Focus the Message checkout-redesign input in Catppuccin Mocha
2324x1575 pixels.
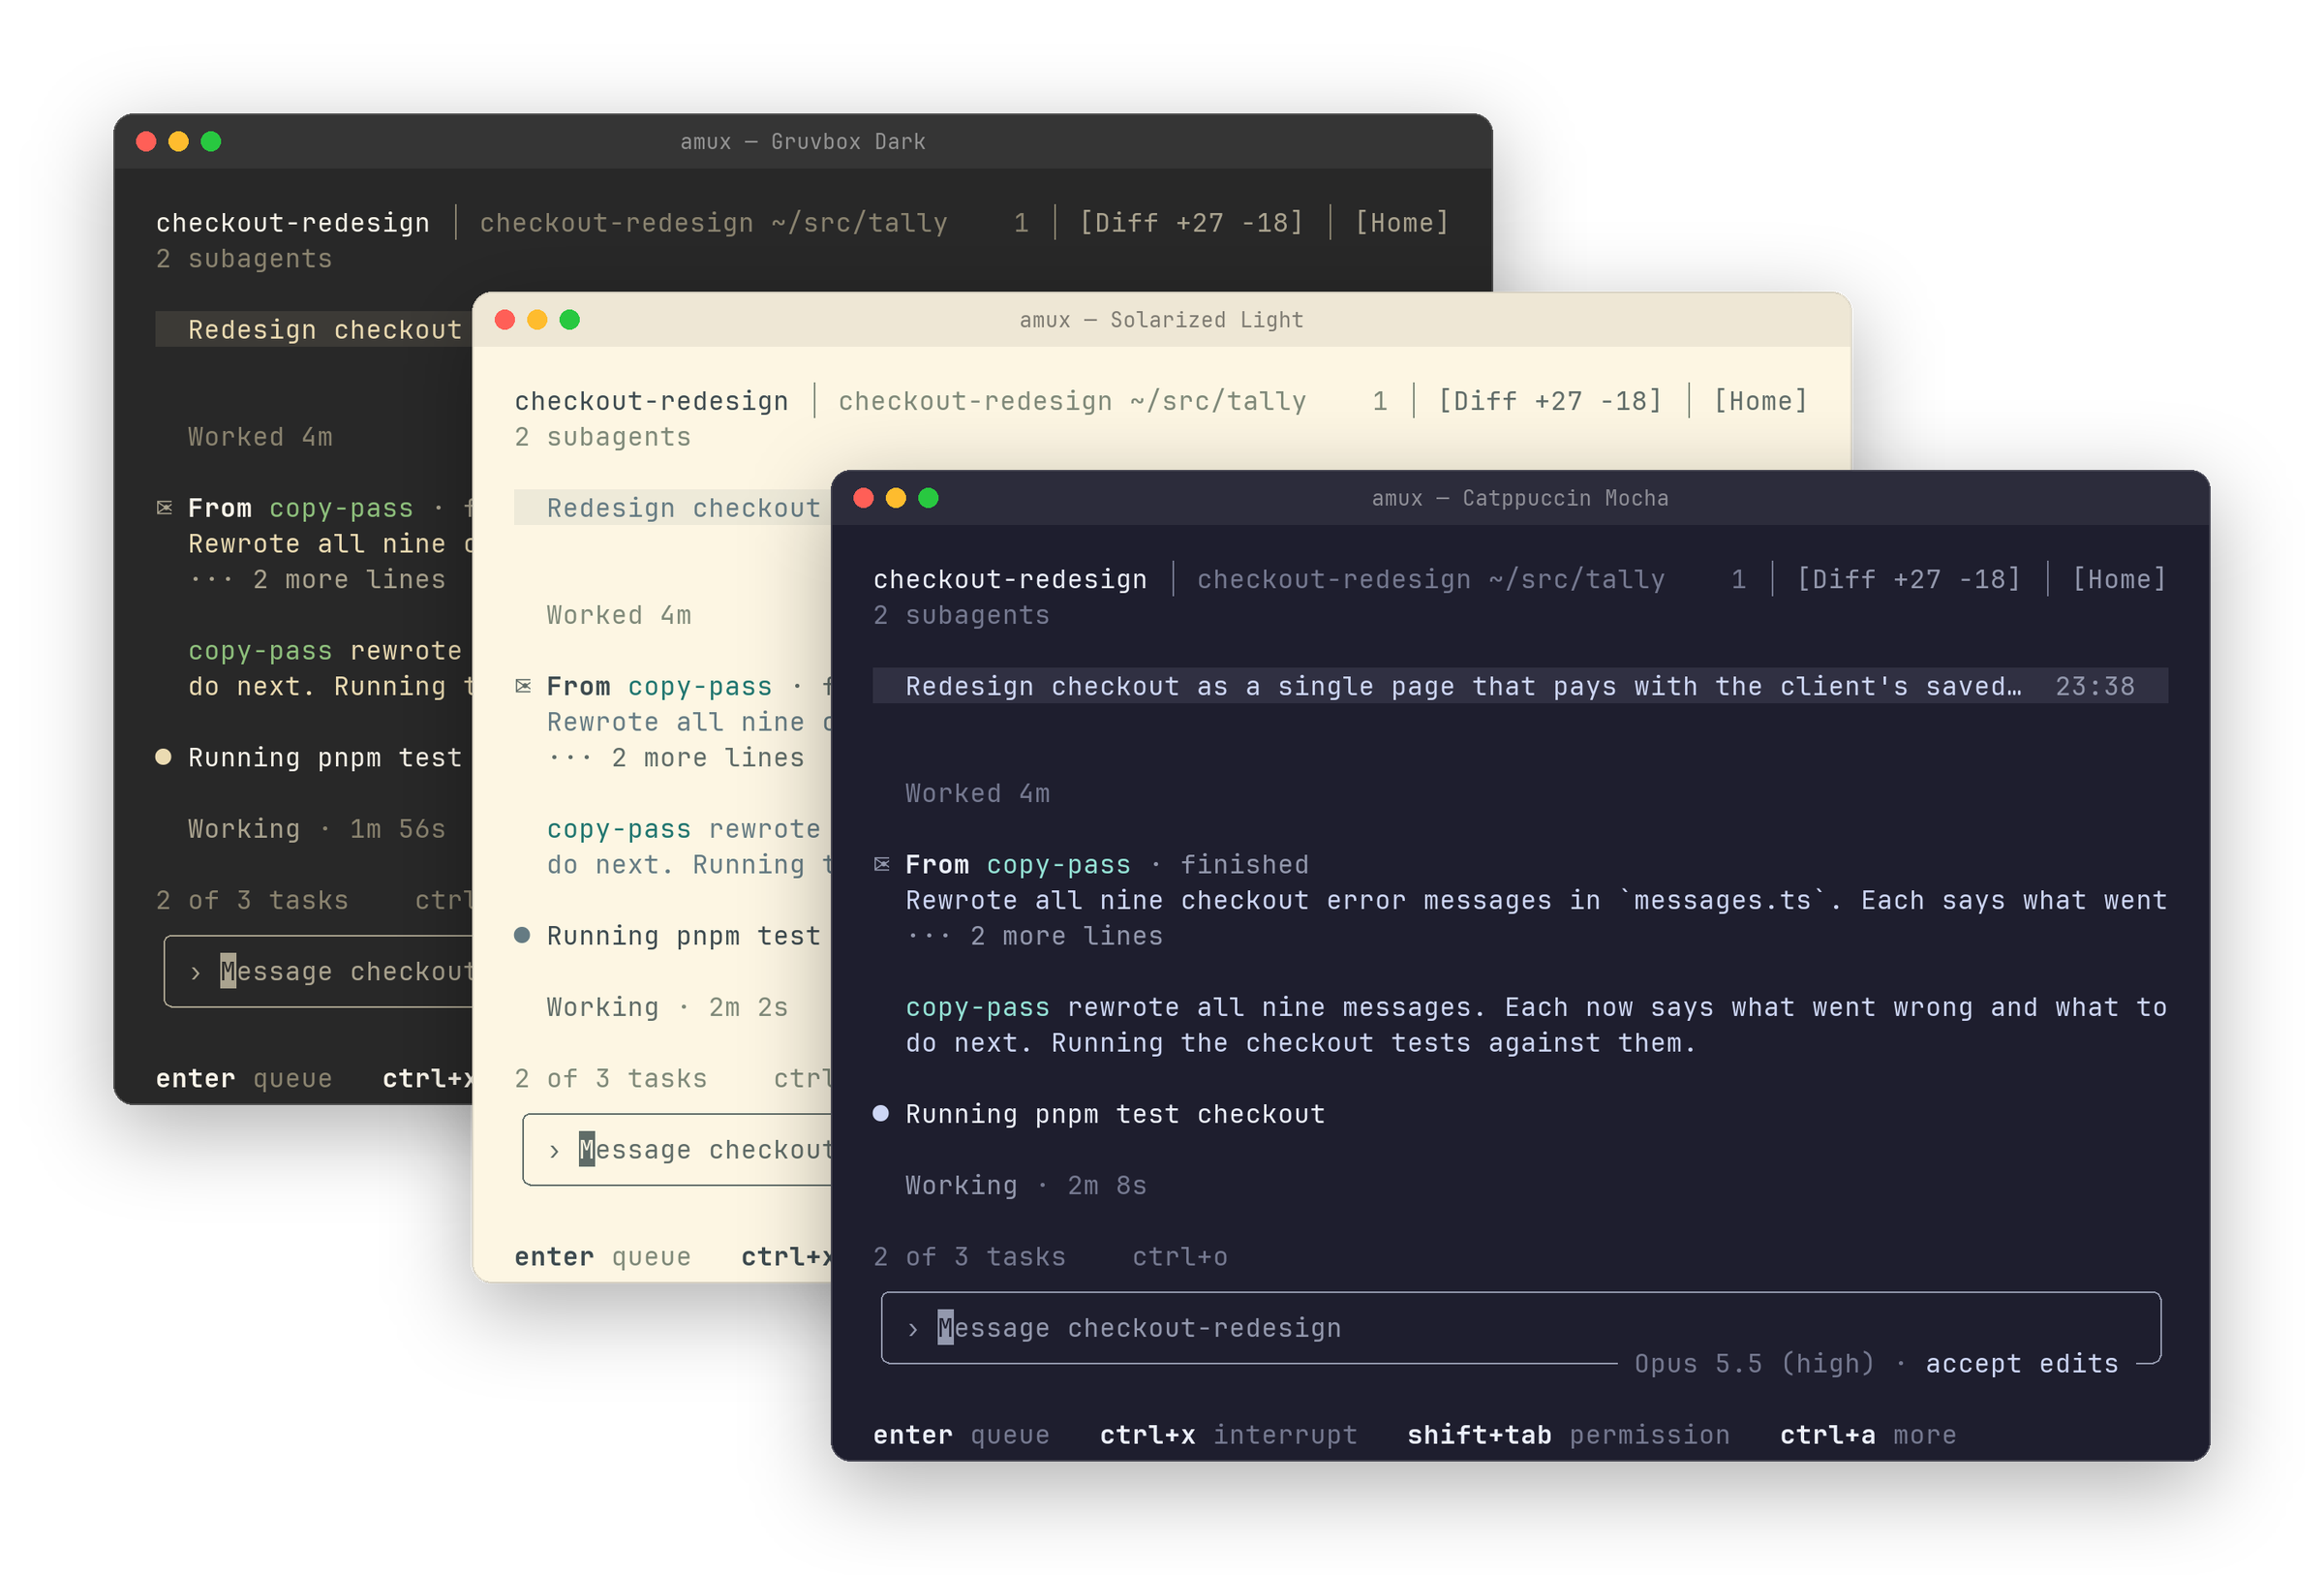click(x=1520, y=1328)
